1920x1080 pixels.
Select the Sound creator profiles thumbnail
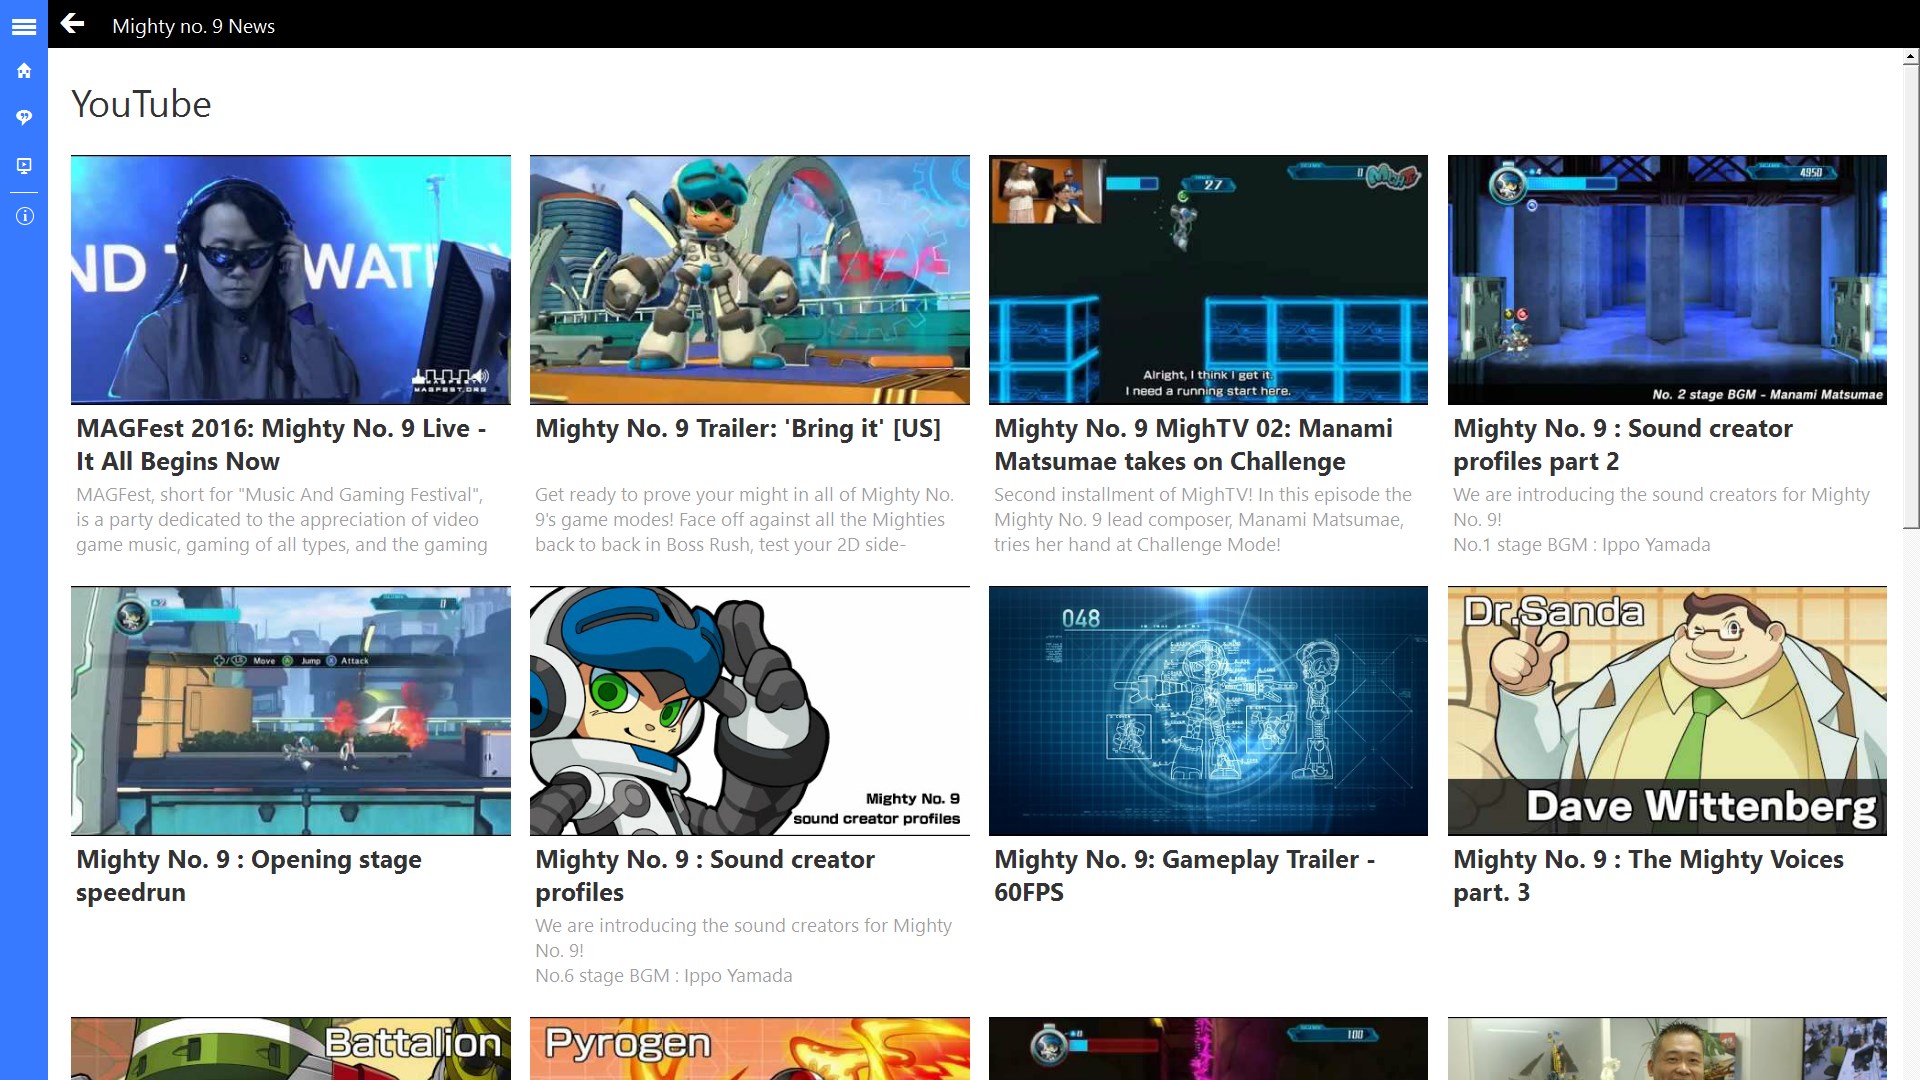click(x=749, y=710)
